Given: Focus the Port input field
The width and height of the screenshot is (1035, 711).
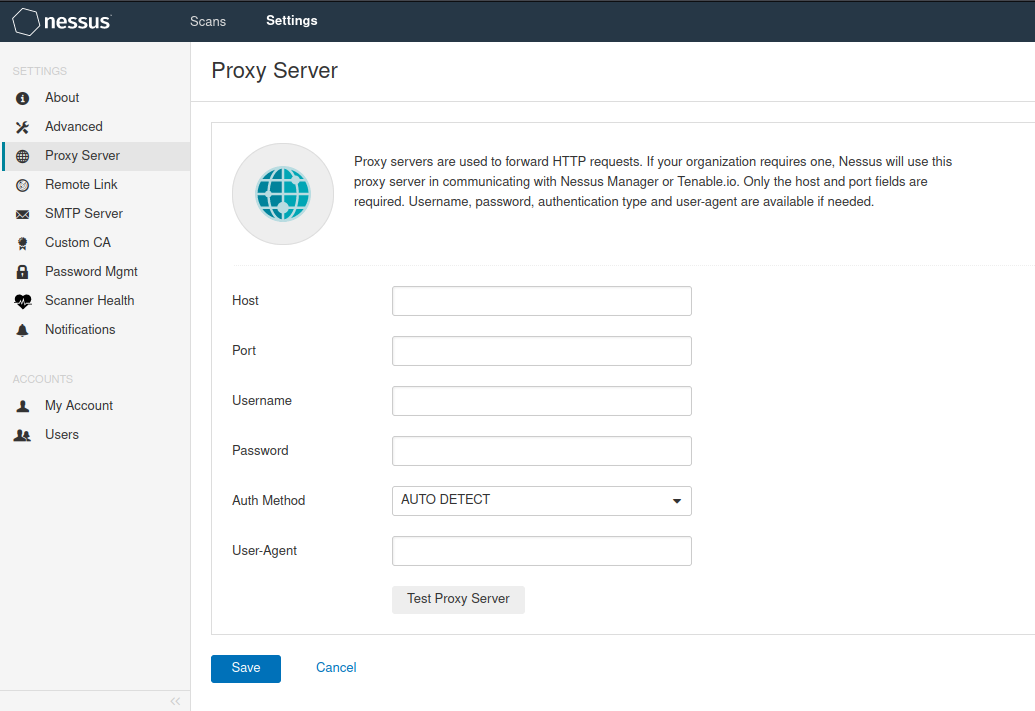Looking at the screenshot, I should pos(542,351).
